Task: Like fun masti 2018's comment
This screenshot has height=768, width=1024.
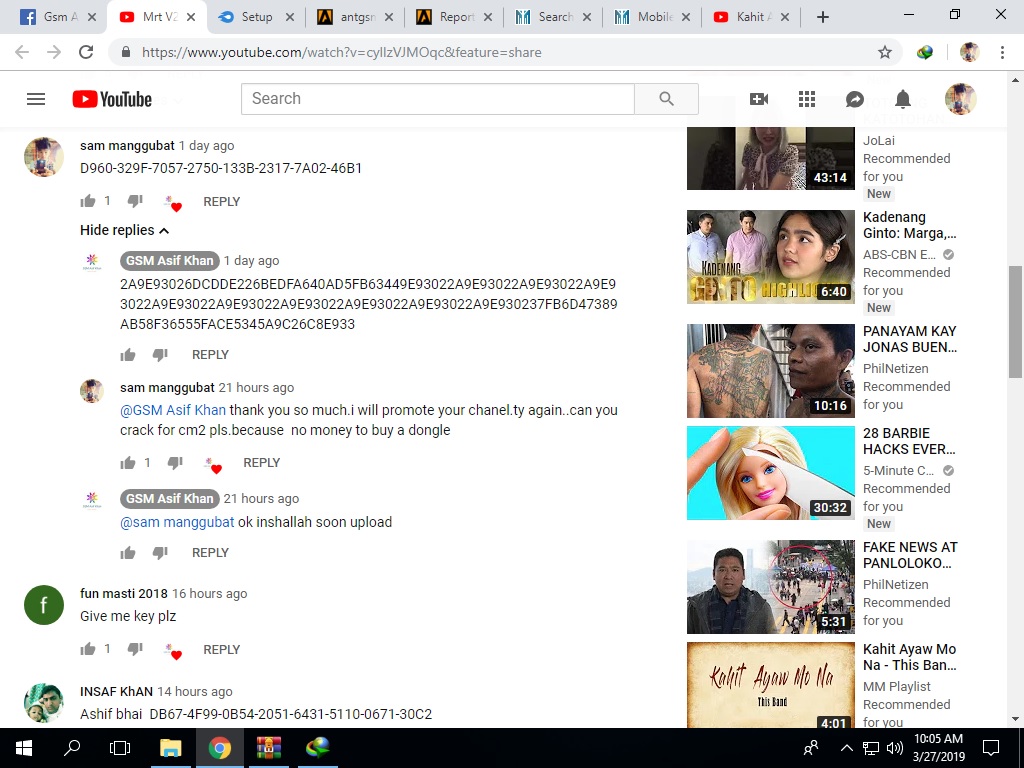Action: coord(88,649)
